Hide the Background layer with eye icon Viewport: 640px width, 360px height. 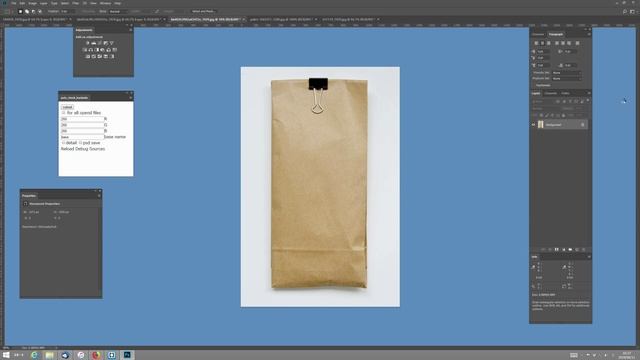coord(533,124)
